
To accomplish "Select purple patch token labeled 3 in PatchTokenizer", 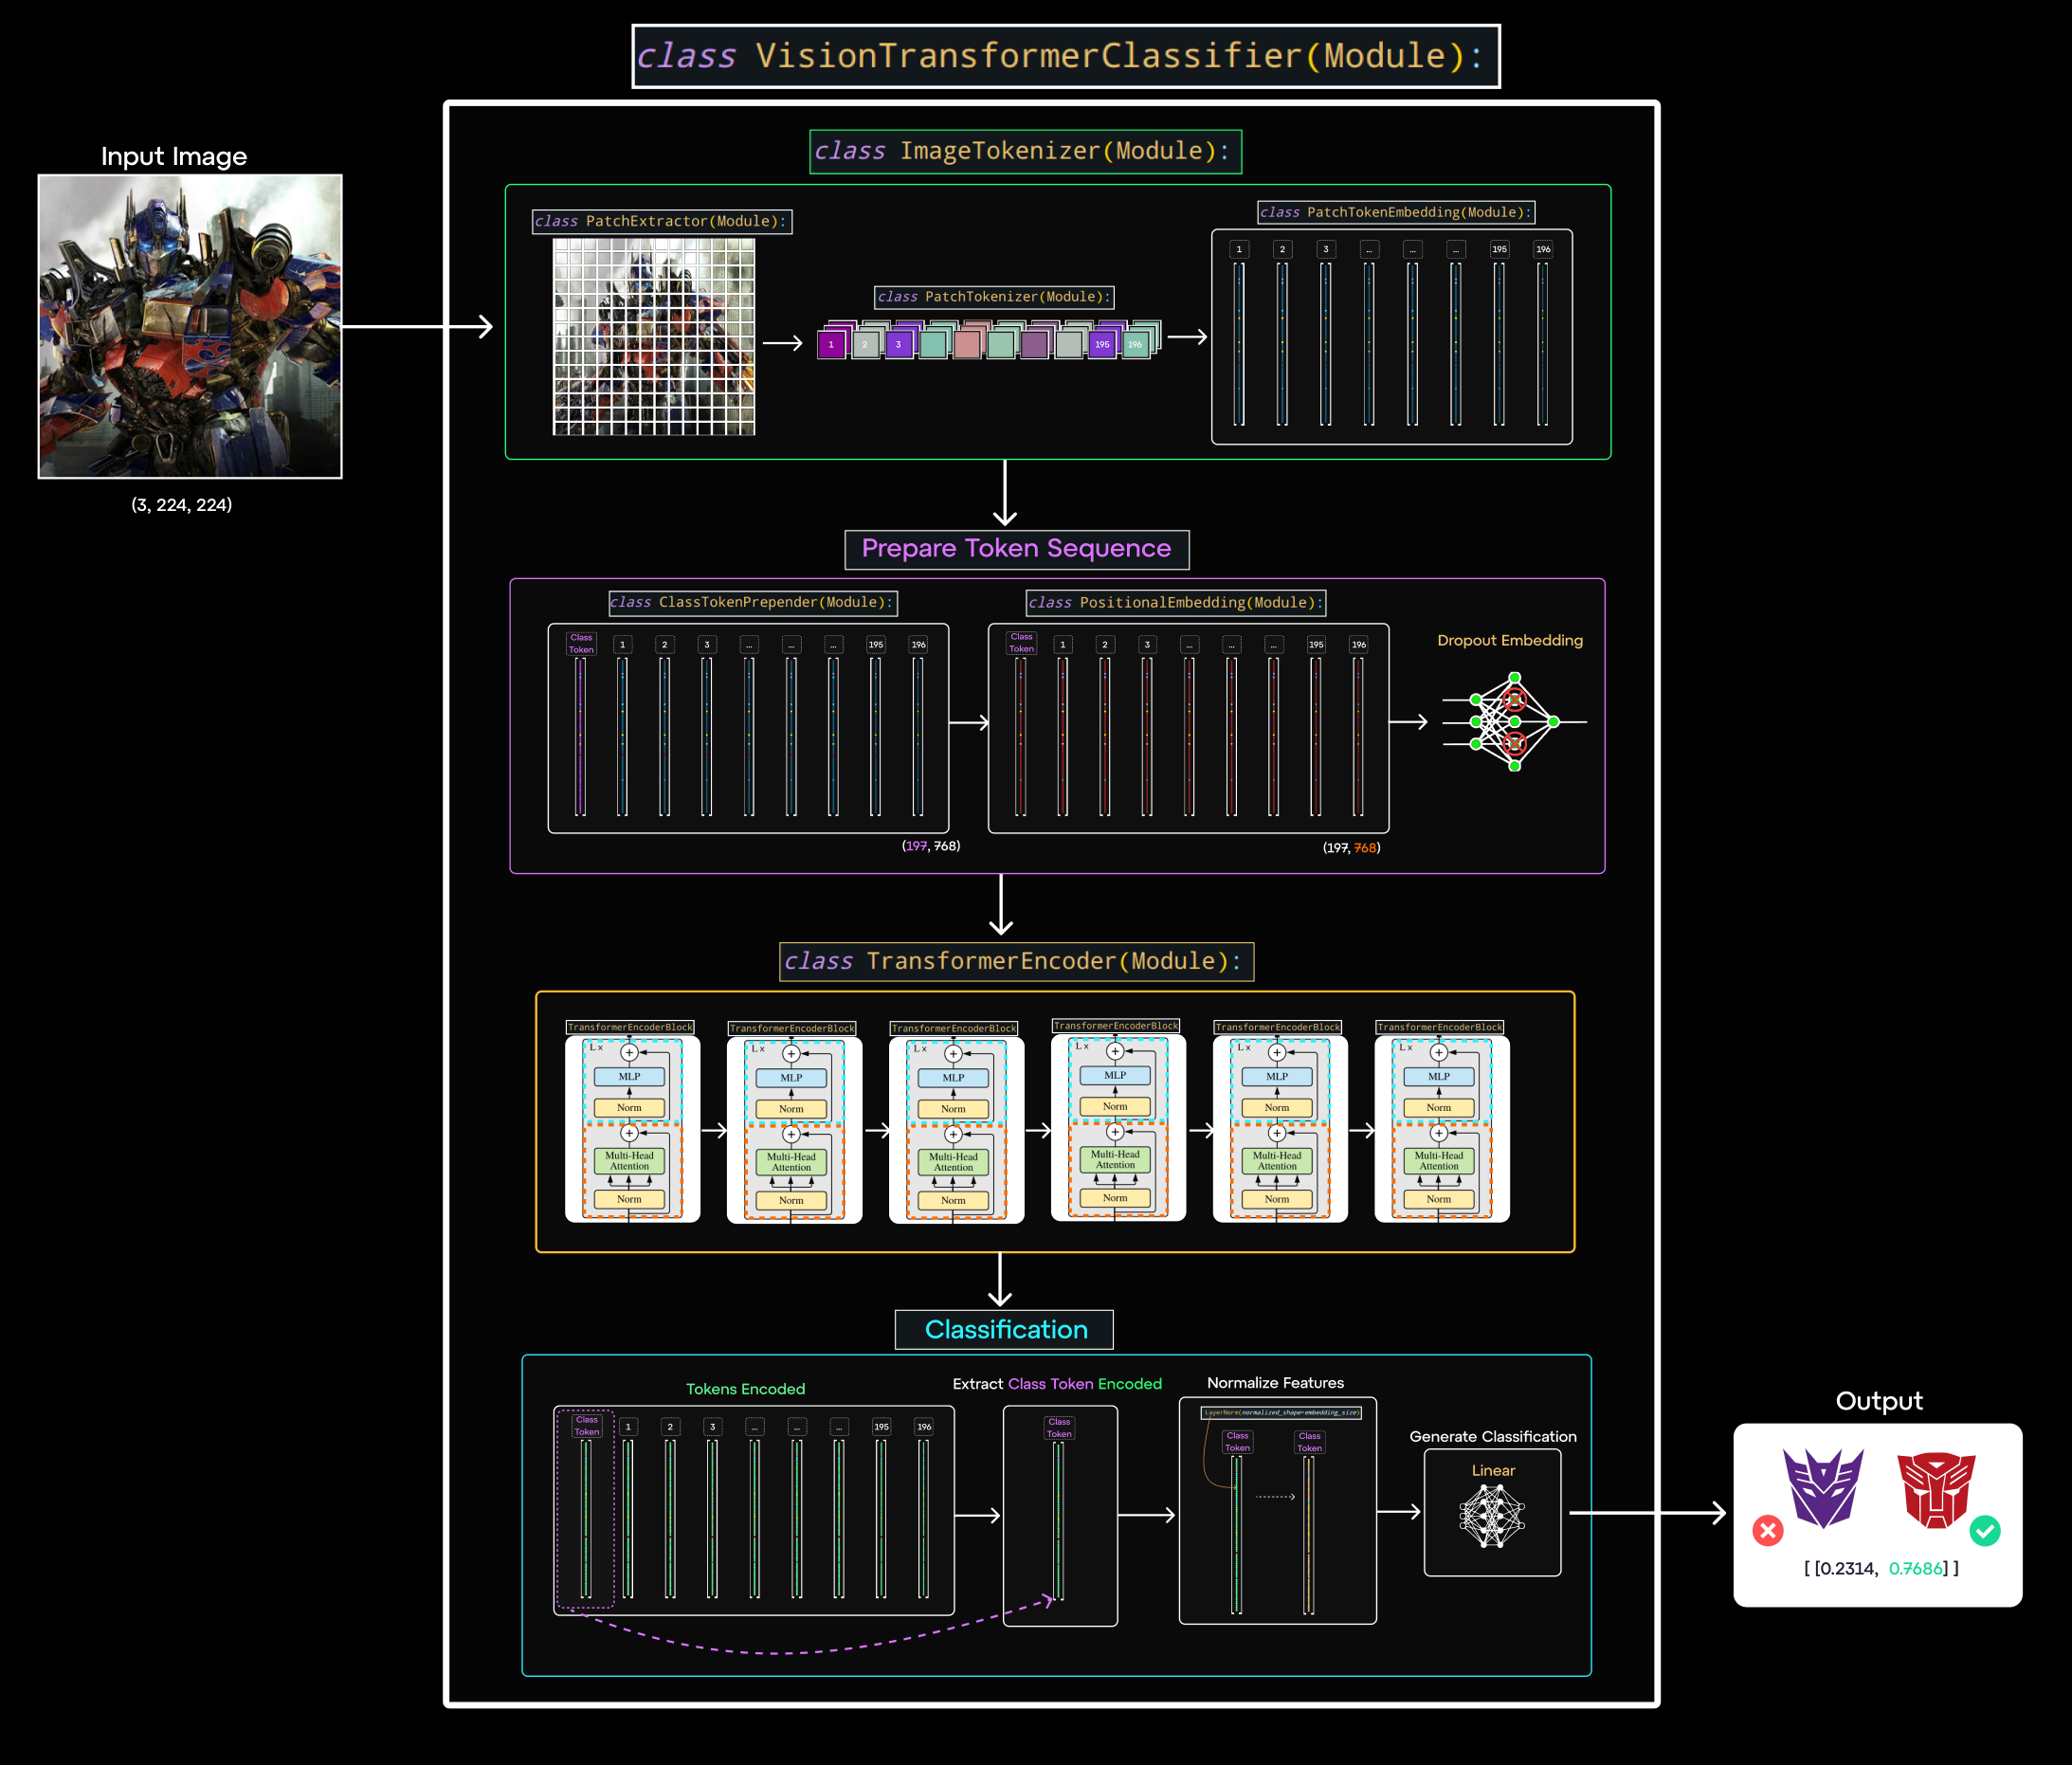I will pyautogui.click(x=898, y=344).
